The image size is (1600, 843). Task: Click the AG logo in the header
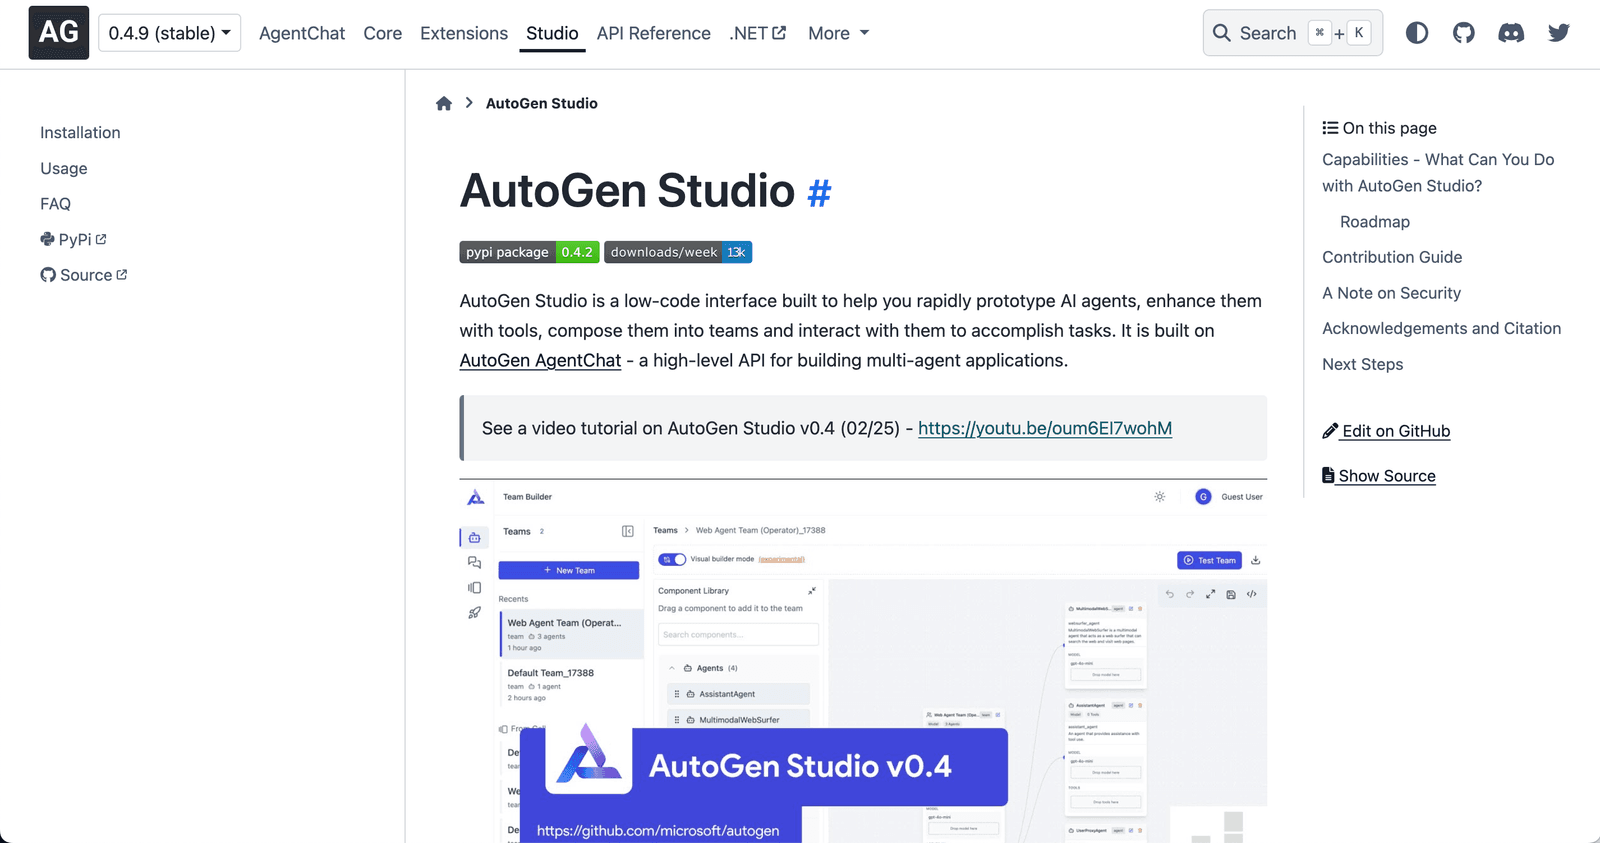(58, 33)
